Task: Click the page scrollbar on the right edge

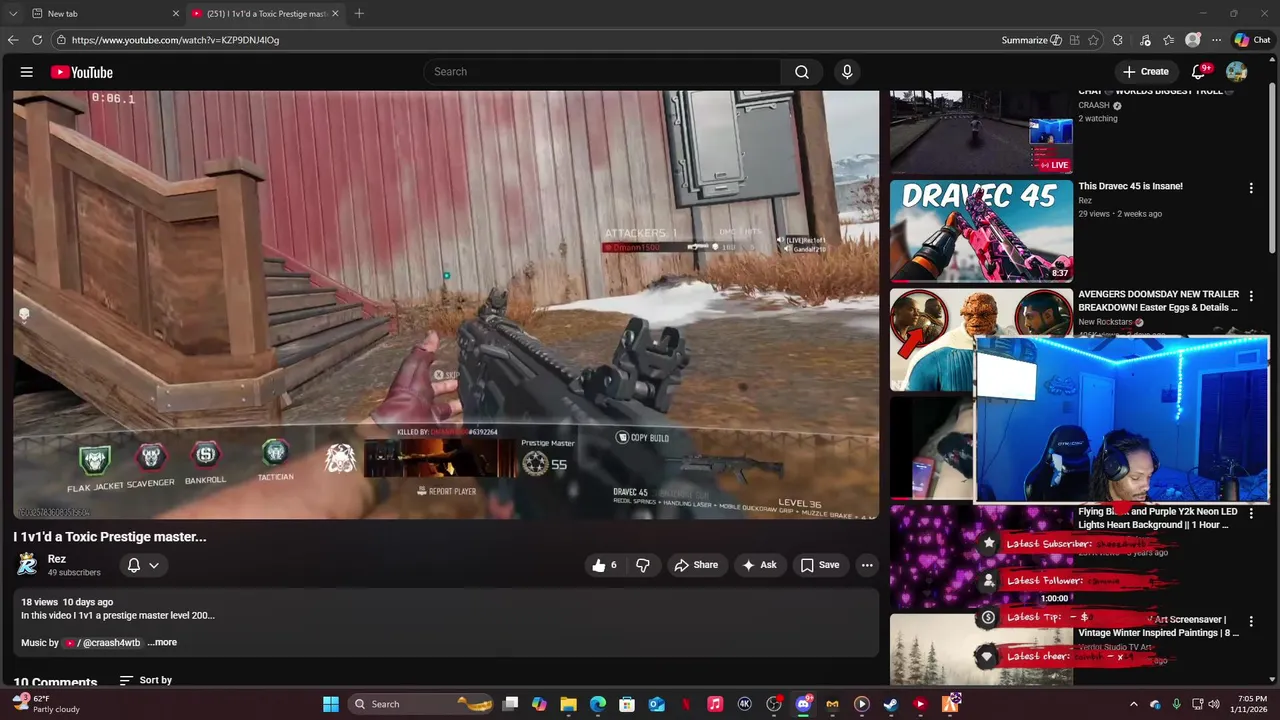Action: (x=1273, y=170)
